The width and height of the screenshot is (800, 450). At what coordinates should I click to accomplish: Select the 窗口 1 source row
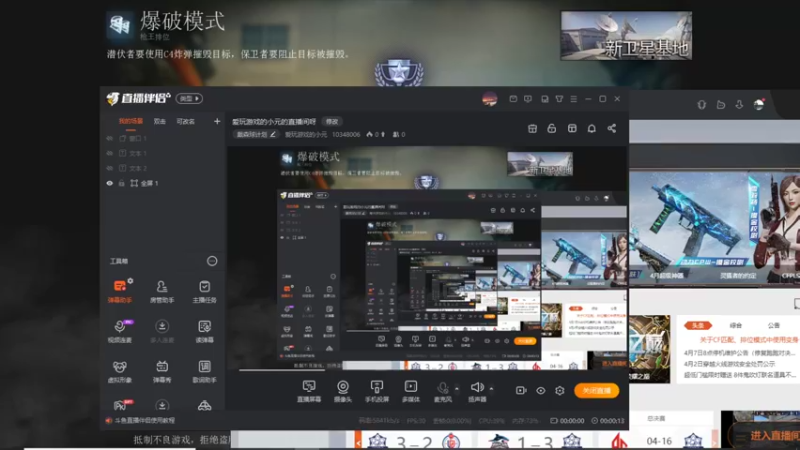pyautogui.click(x=163, y=138)
